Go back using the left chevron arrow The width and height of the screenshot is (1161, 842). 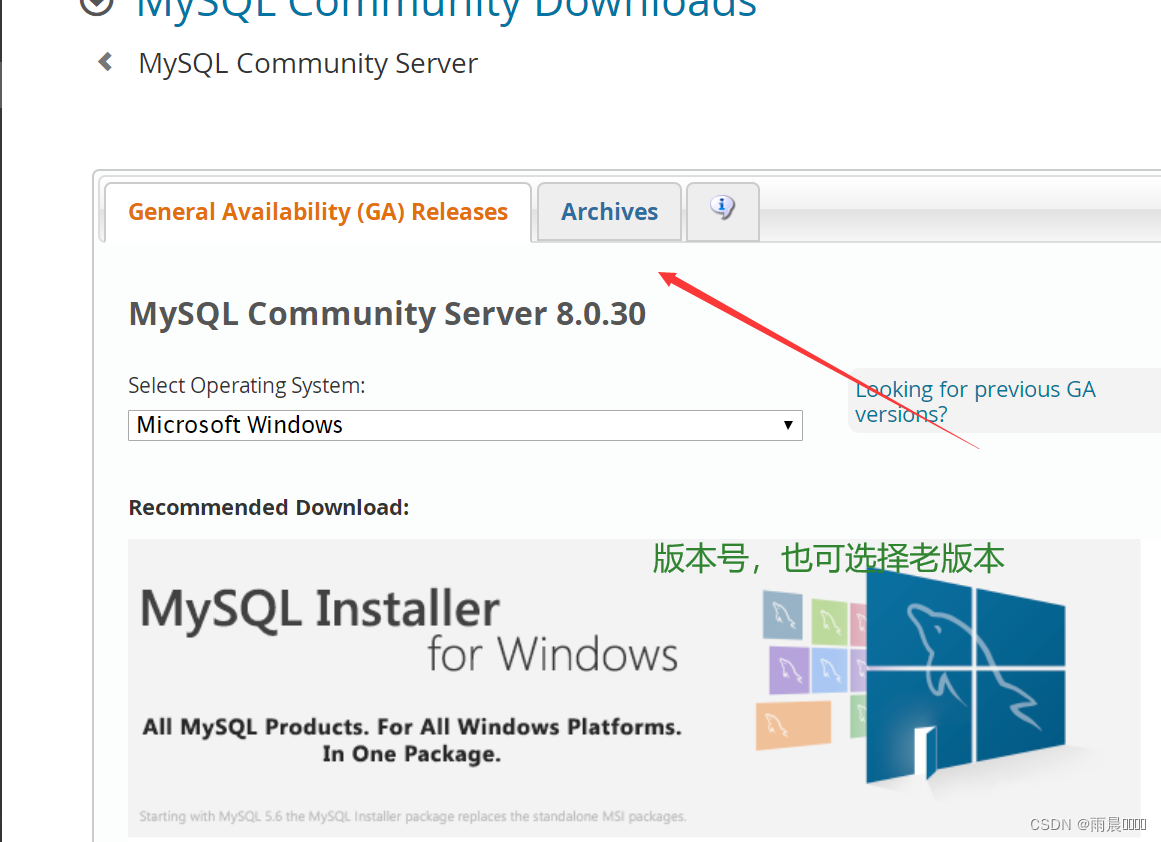coord(105,62)
